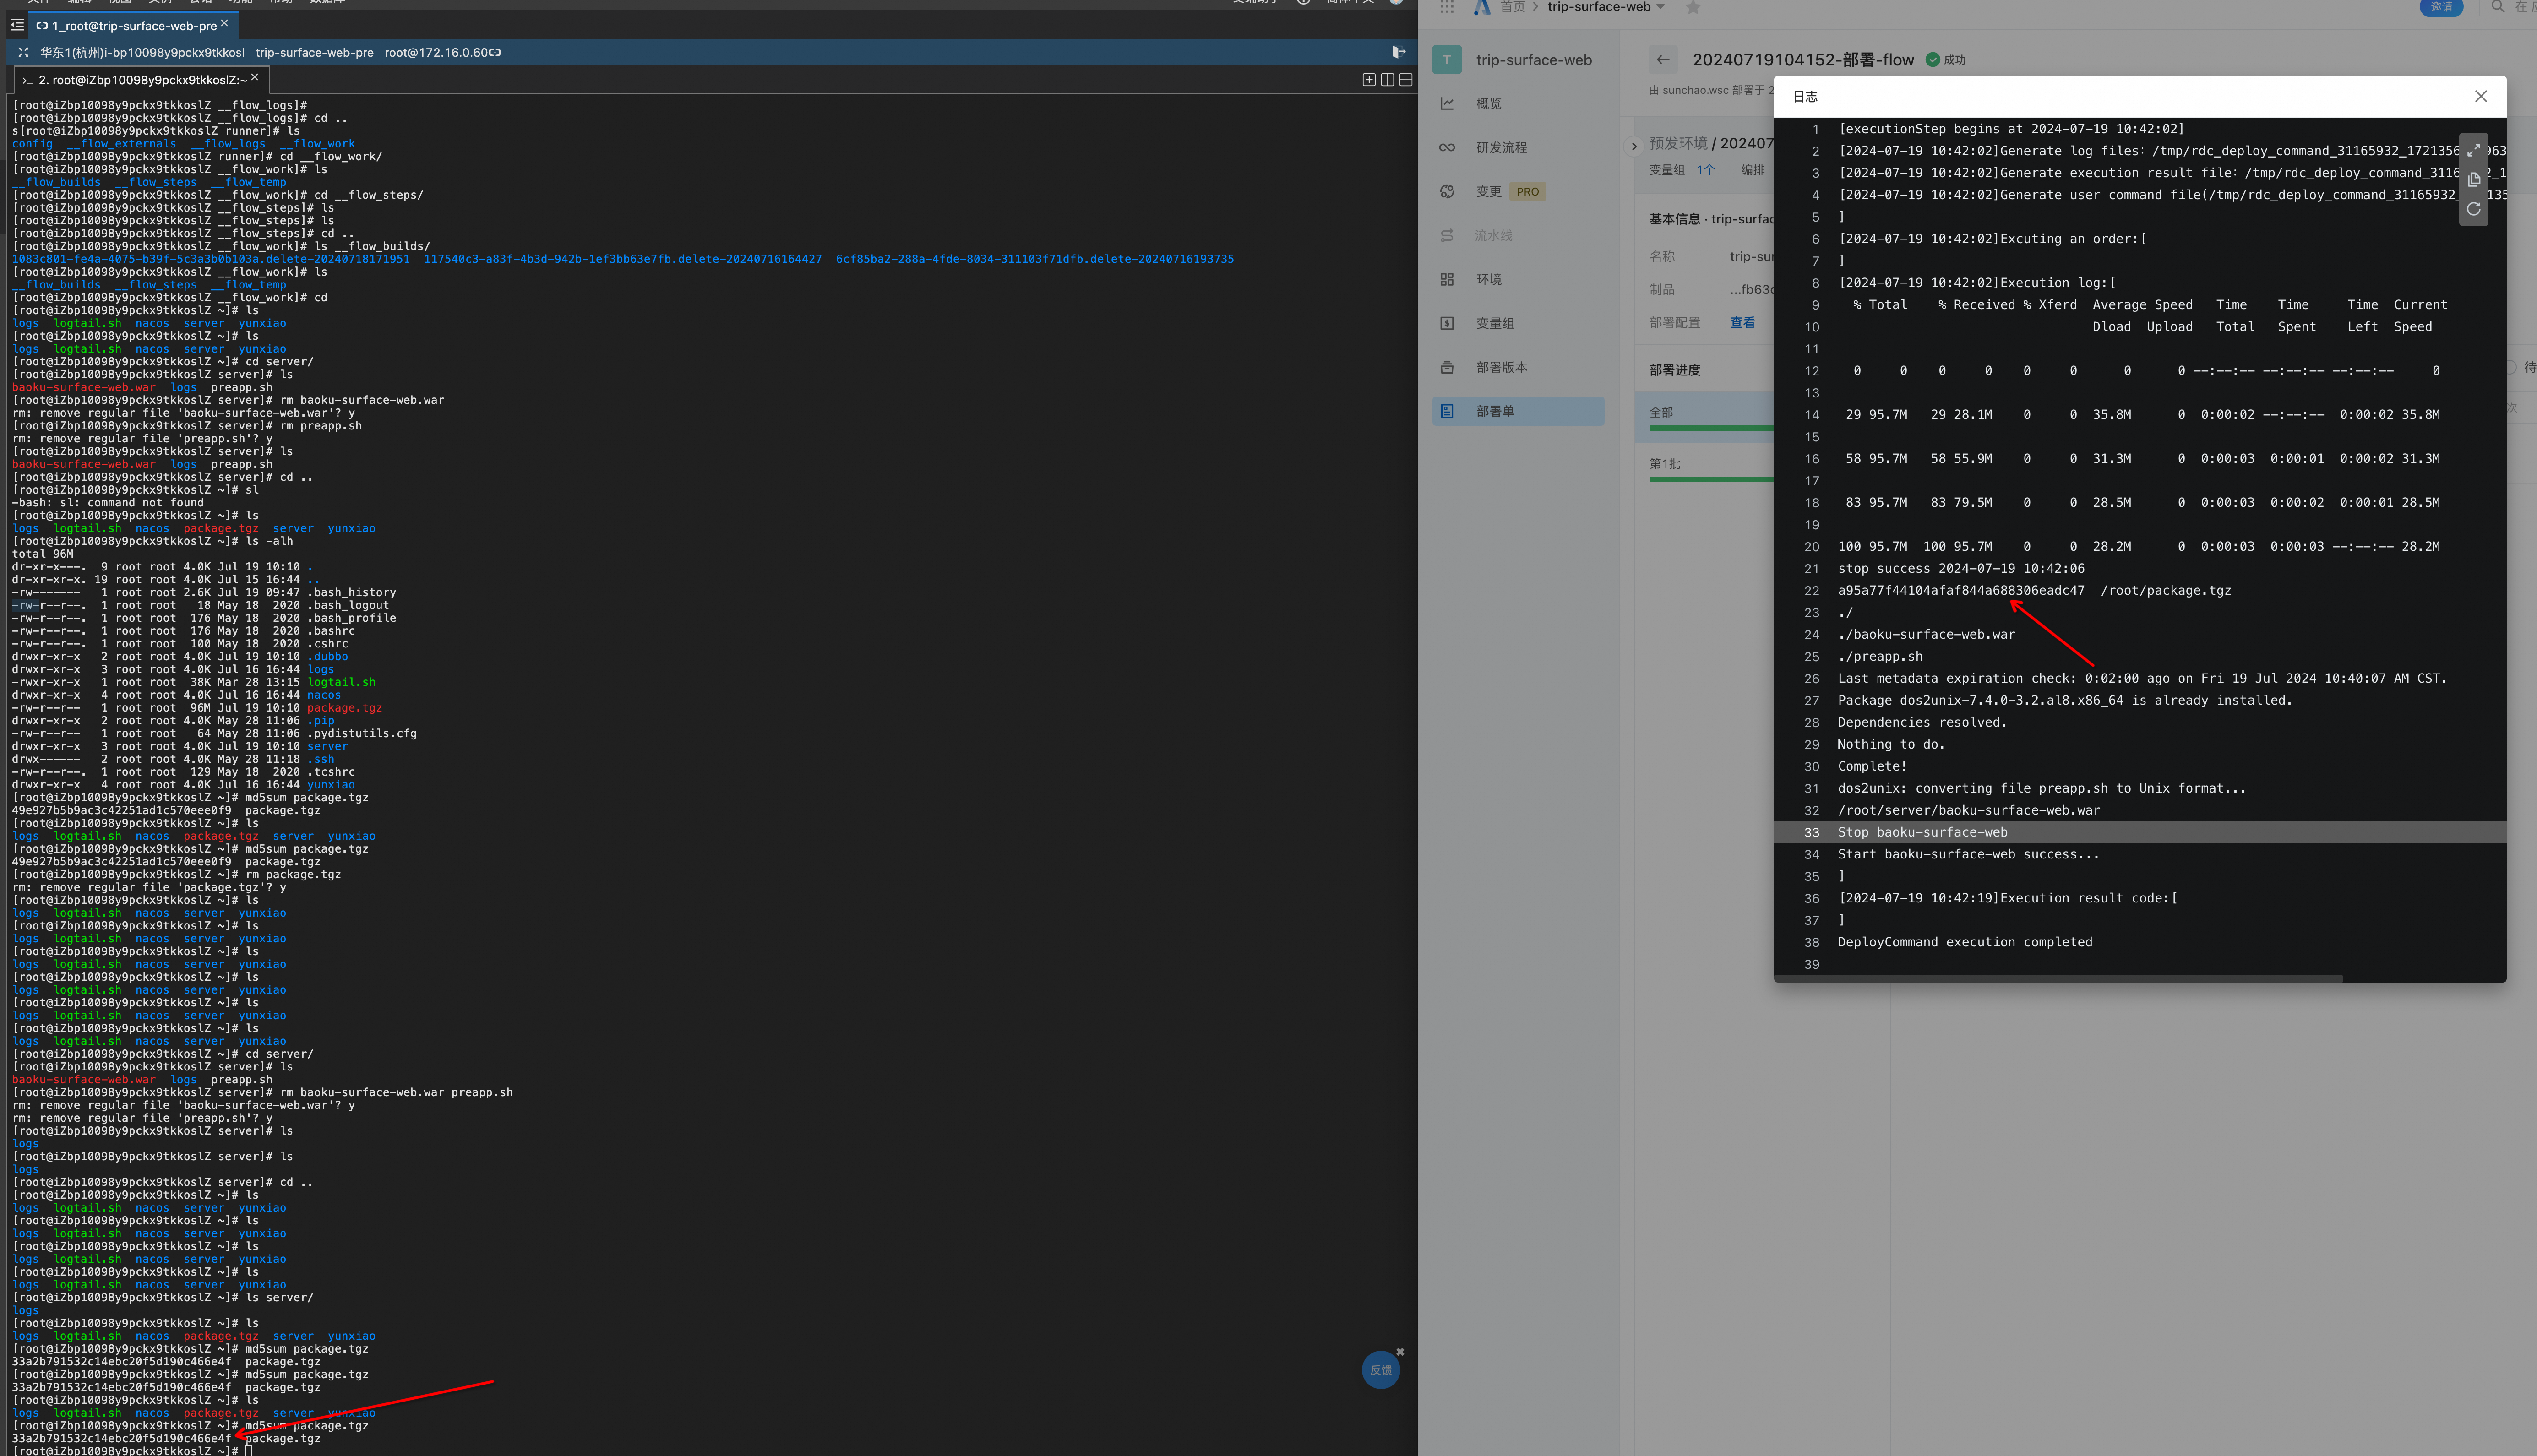The image size is (2537, 1456).
Task: Click the 部署版本 icon in sidebar
Action: coord(1447,368)
